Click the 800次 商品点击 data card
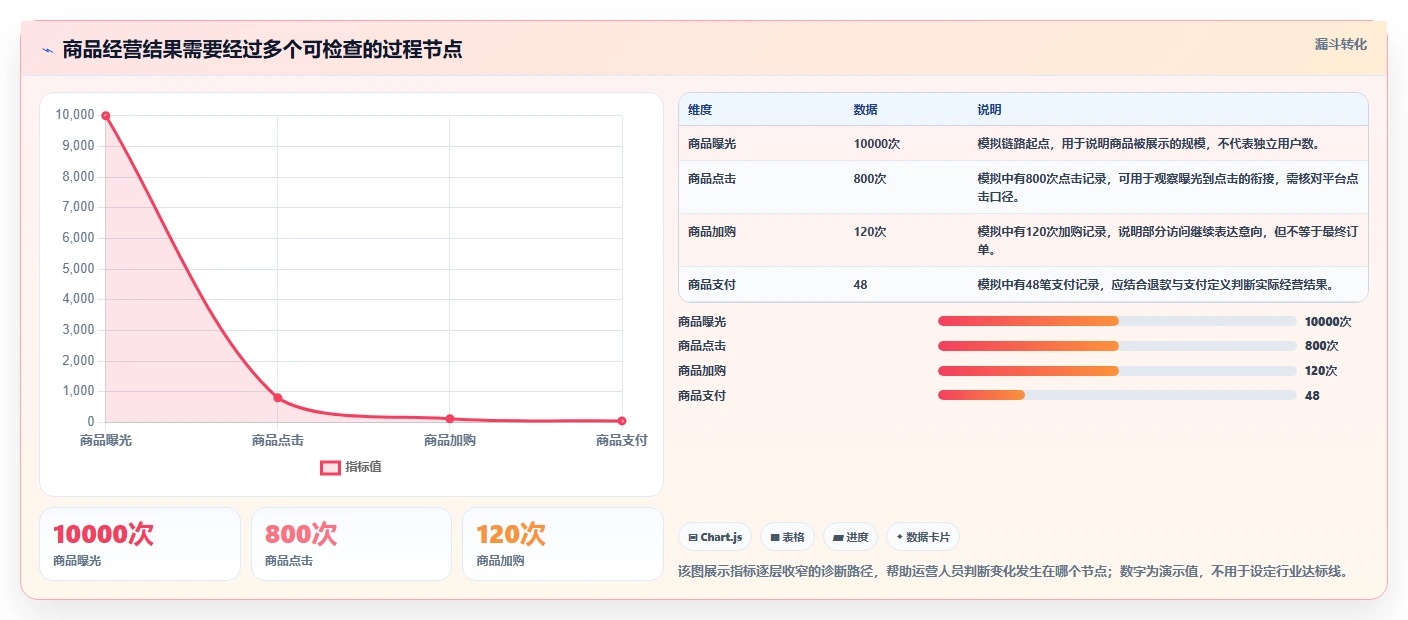Viewport: 1408px width, 620px height. coord(352,544)
